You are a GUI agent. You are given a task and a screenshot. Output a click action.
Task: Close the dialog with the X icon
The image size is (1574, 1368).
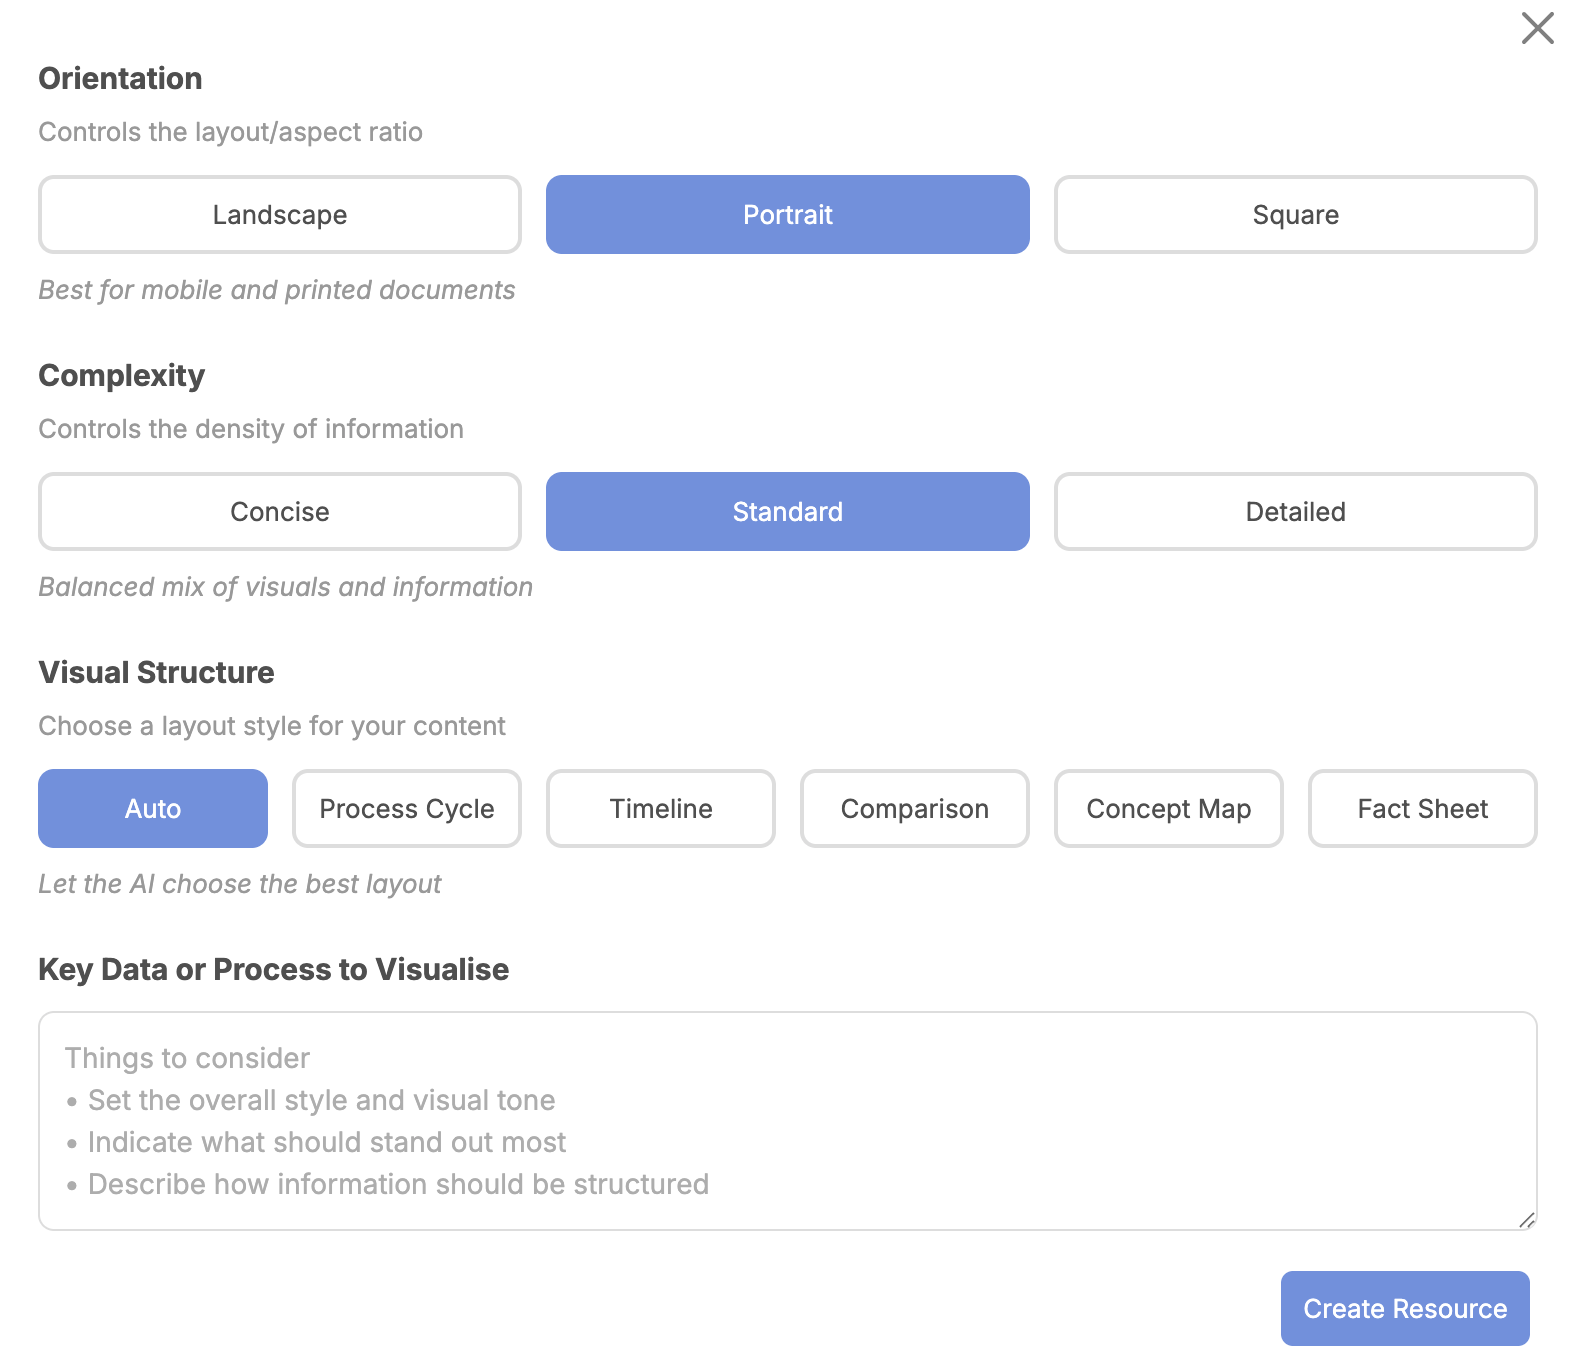[1537, 28]
